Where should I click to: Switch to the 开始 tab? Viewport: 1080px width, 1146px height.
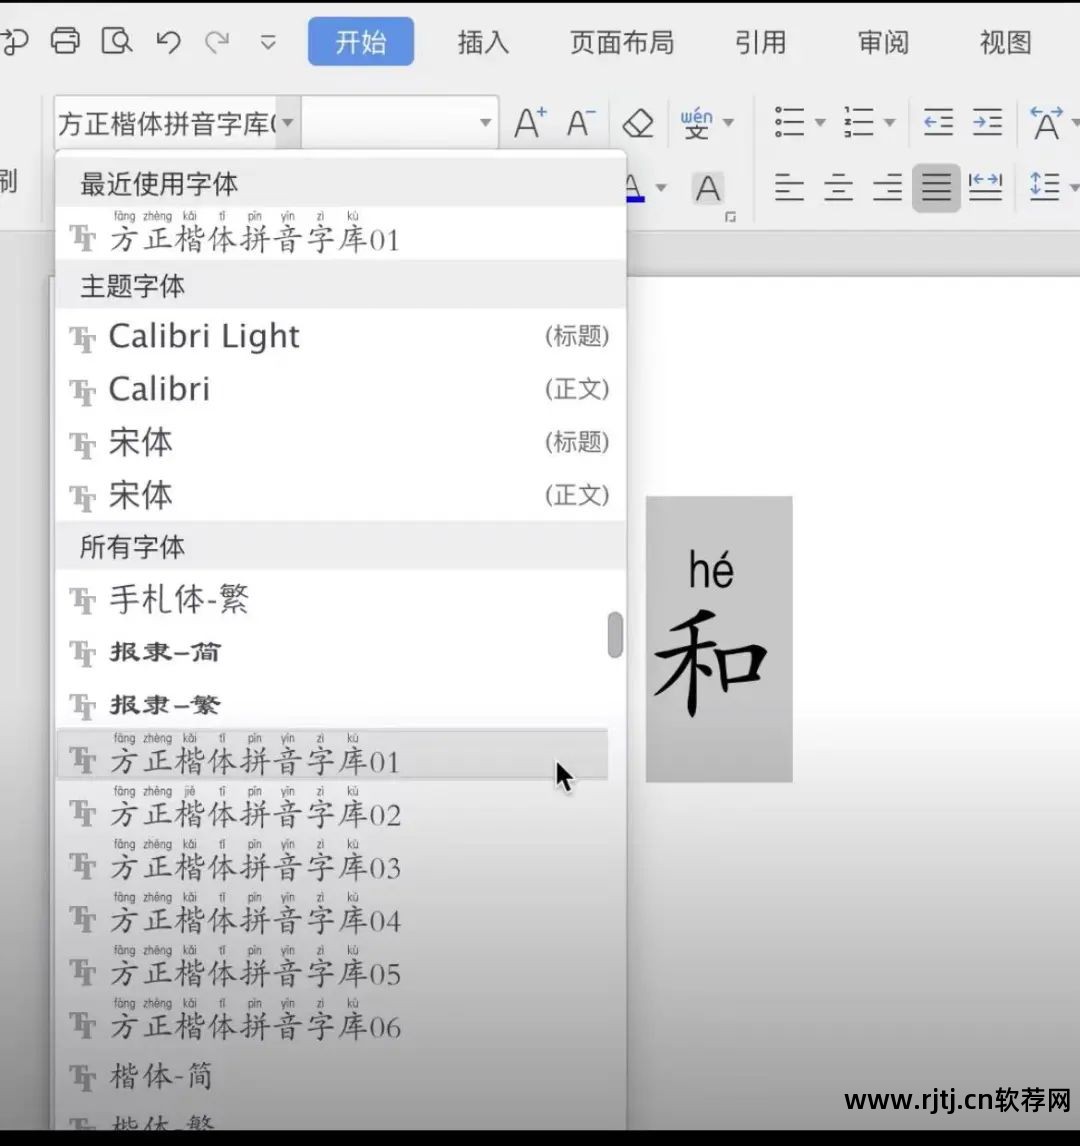pos(361,42)
